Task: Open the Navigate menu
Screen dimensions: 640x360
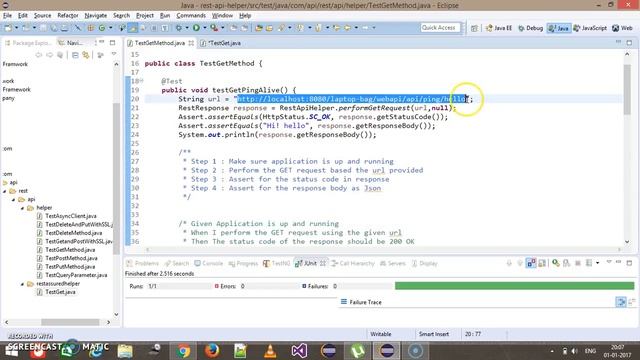Action: [96, 16]
